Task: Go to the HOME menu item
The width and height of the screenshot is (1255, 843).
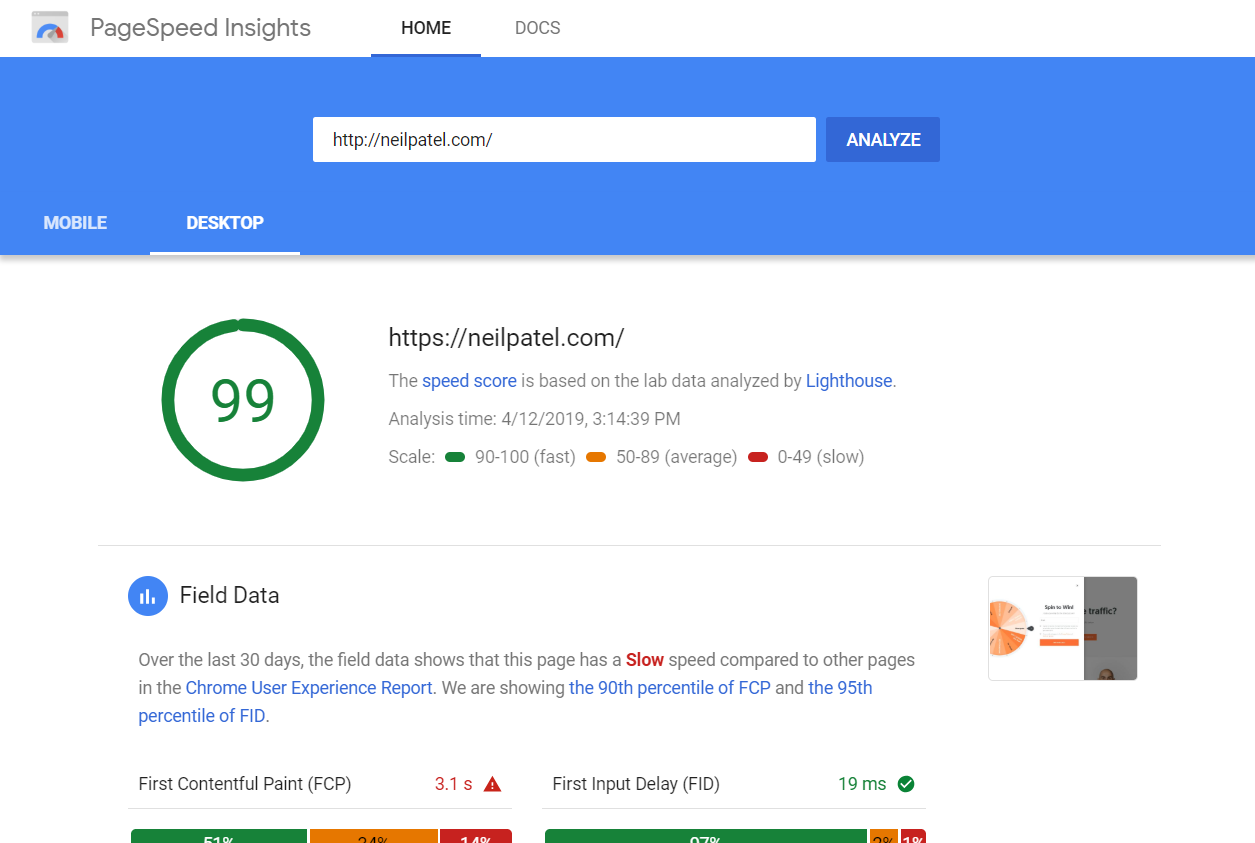Action: coord(426,28)
